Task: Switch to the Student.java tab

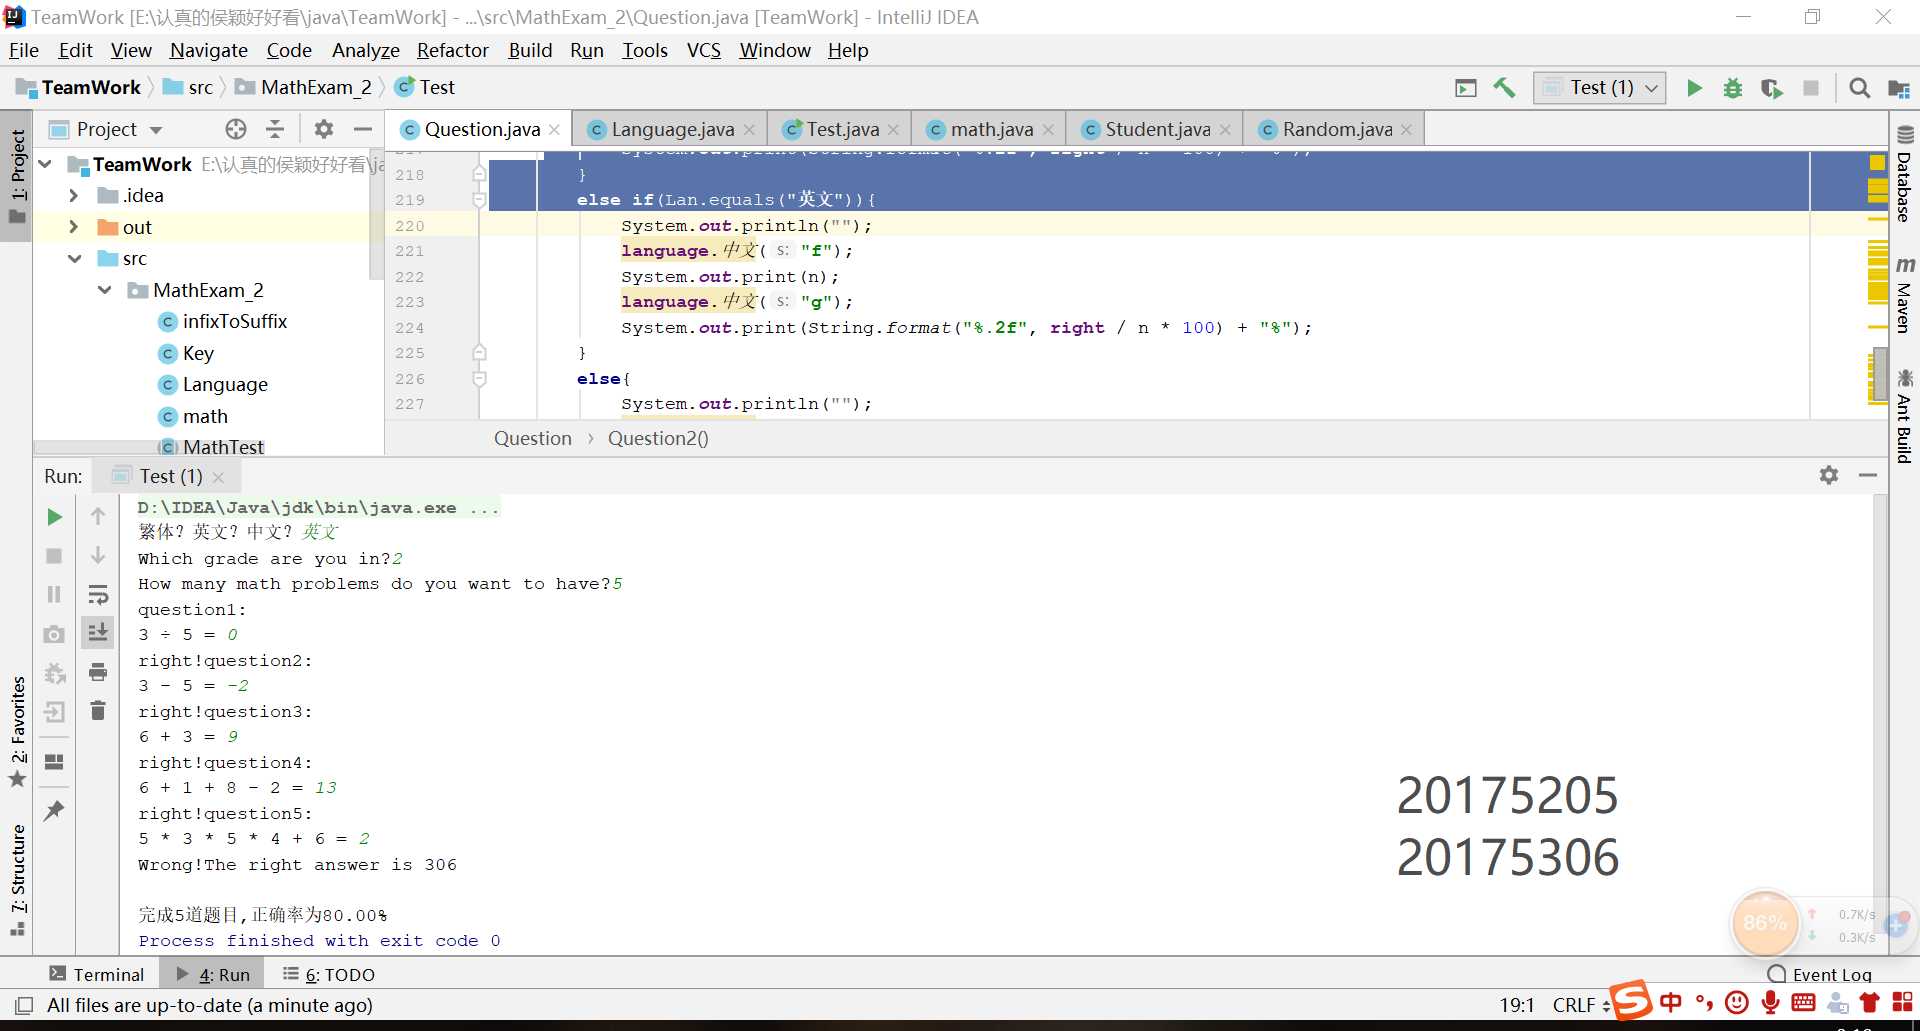Action: pyautogui.click(x=1157, y=129)
